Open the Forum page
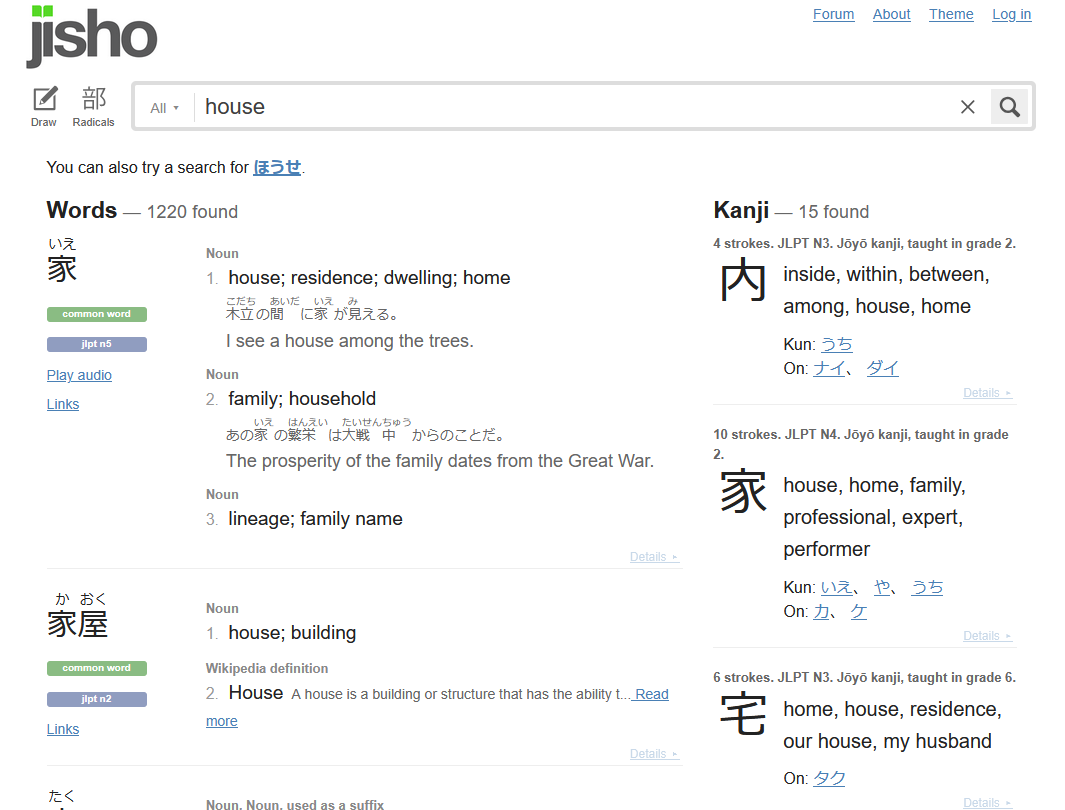The image size is (1065, 810). 833,14
